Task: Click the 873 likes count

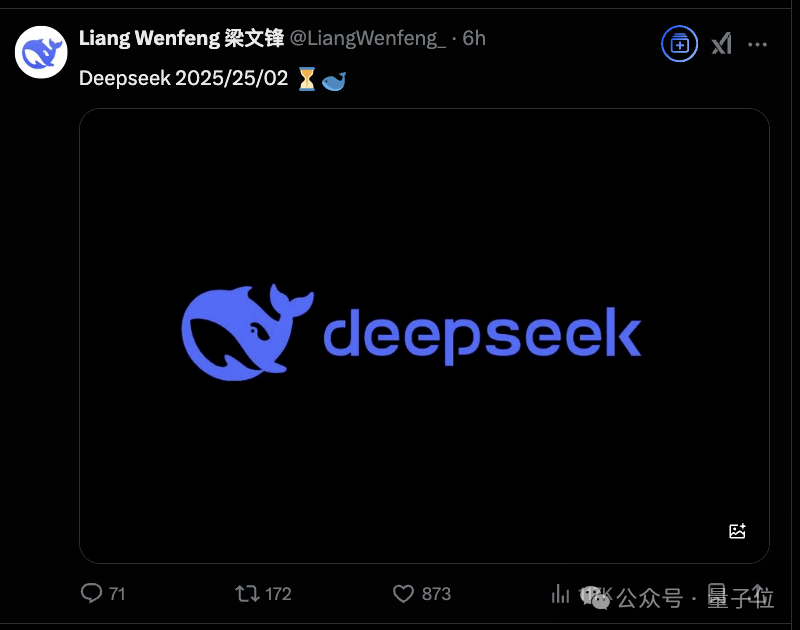Action: [x=436, y=594]
